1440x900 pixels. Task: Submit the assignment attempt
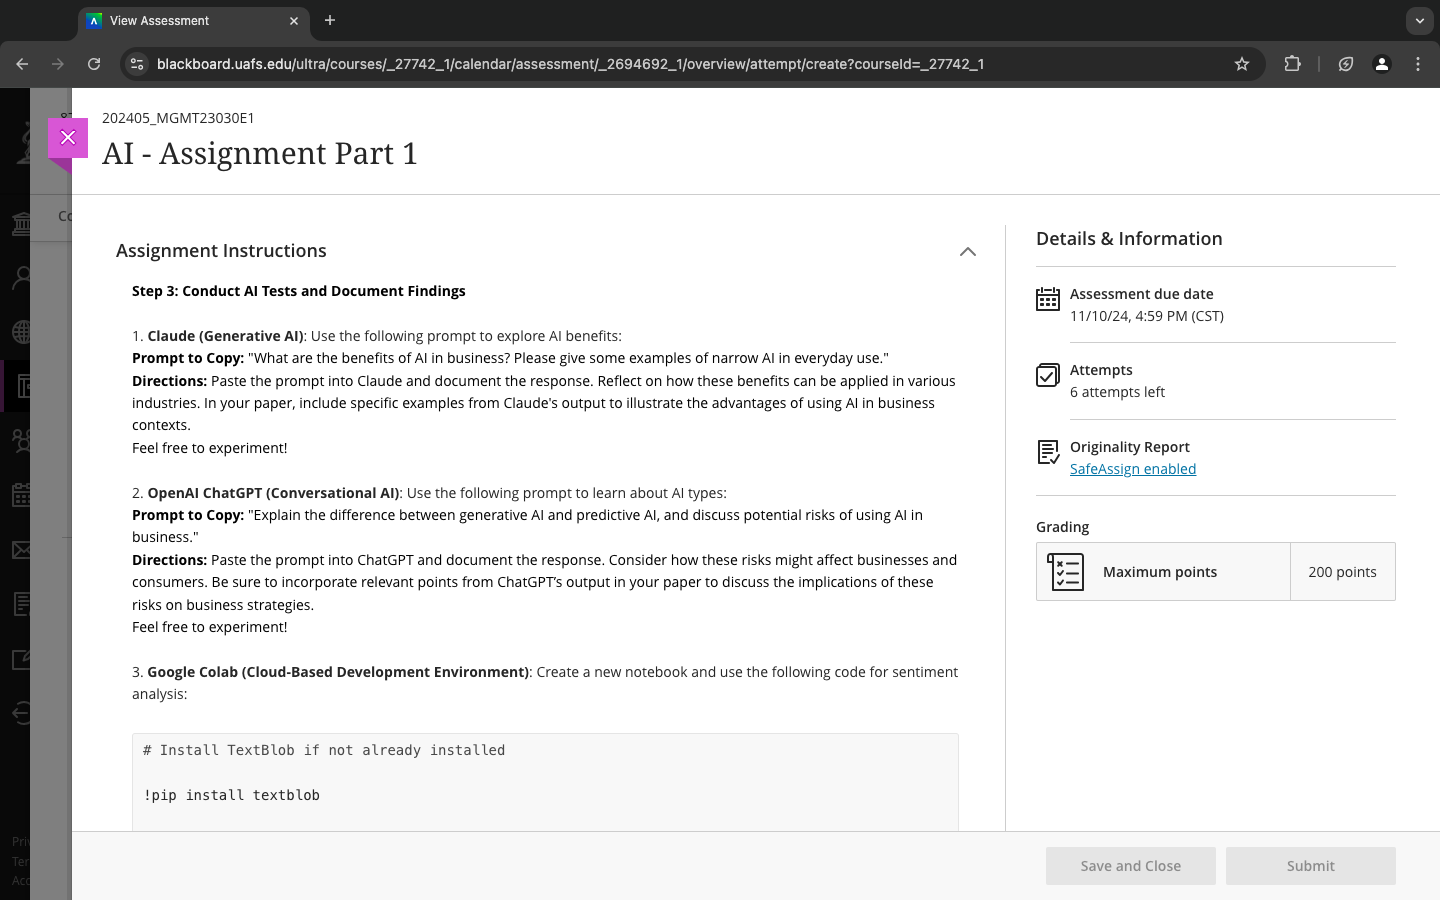(x=1311, y=866)
